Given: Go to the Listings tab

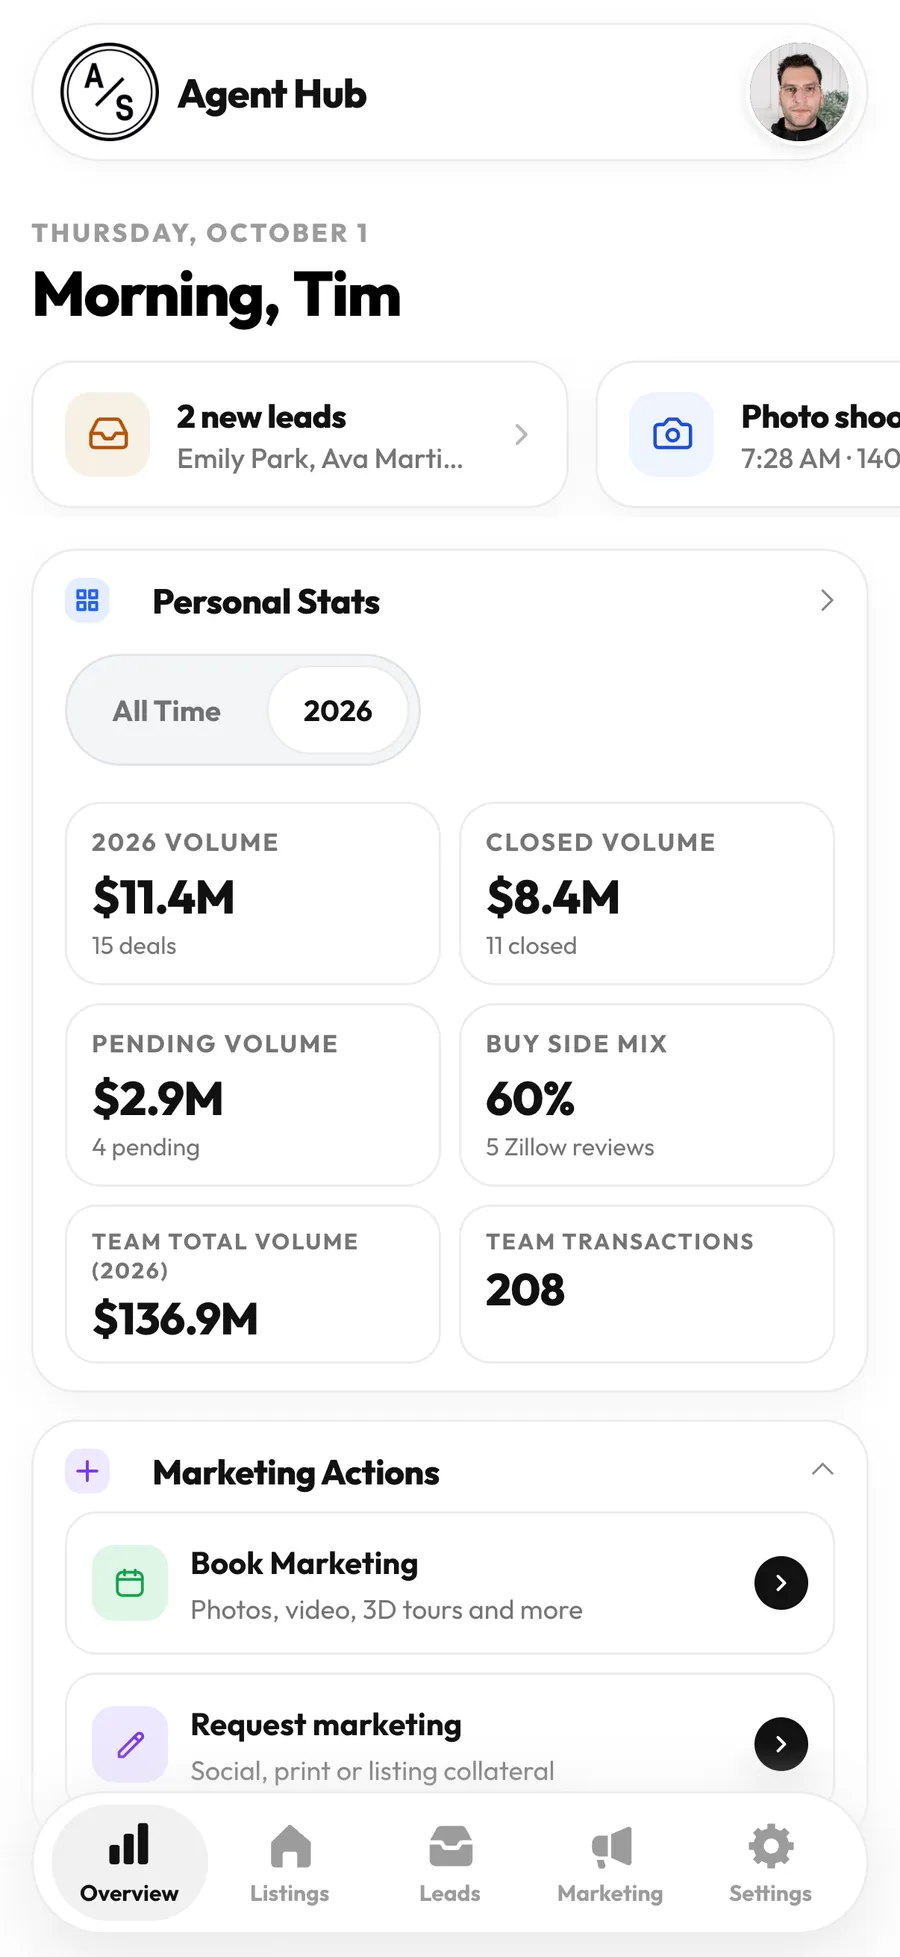Looking at the screenshot, I should 290,1863.
